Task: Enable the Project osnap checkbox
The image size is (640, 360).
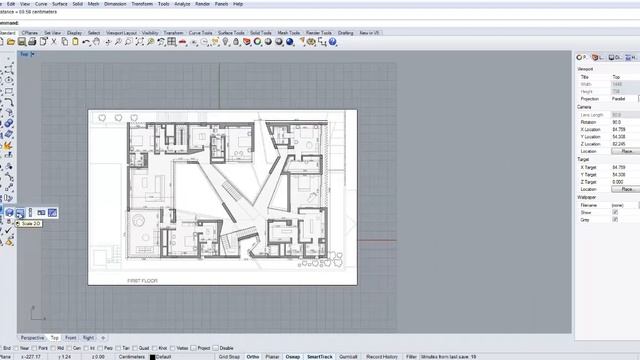Action: (193, 348)
